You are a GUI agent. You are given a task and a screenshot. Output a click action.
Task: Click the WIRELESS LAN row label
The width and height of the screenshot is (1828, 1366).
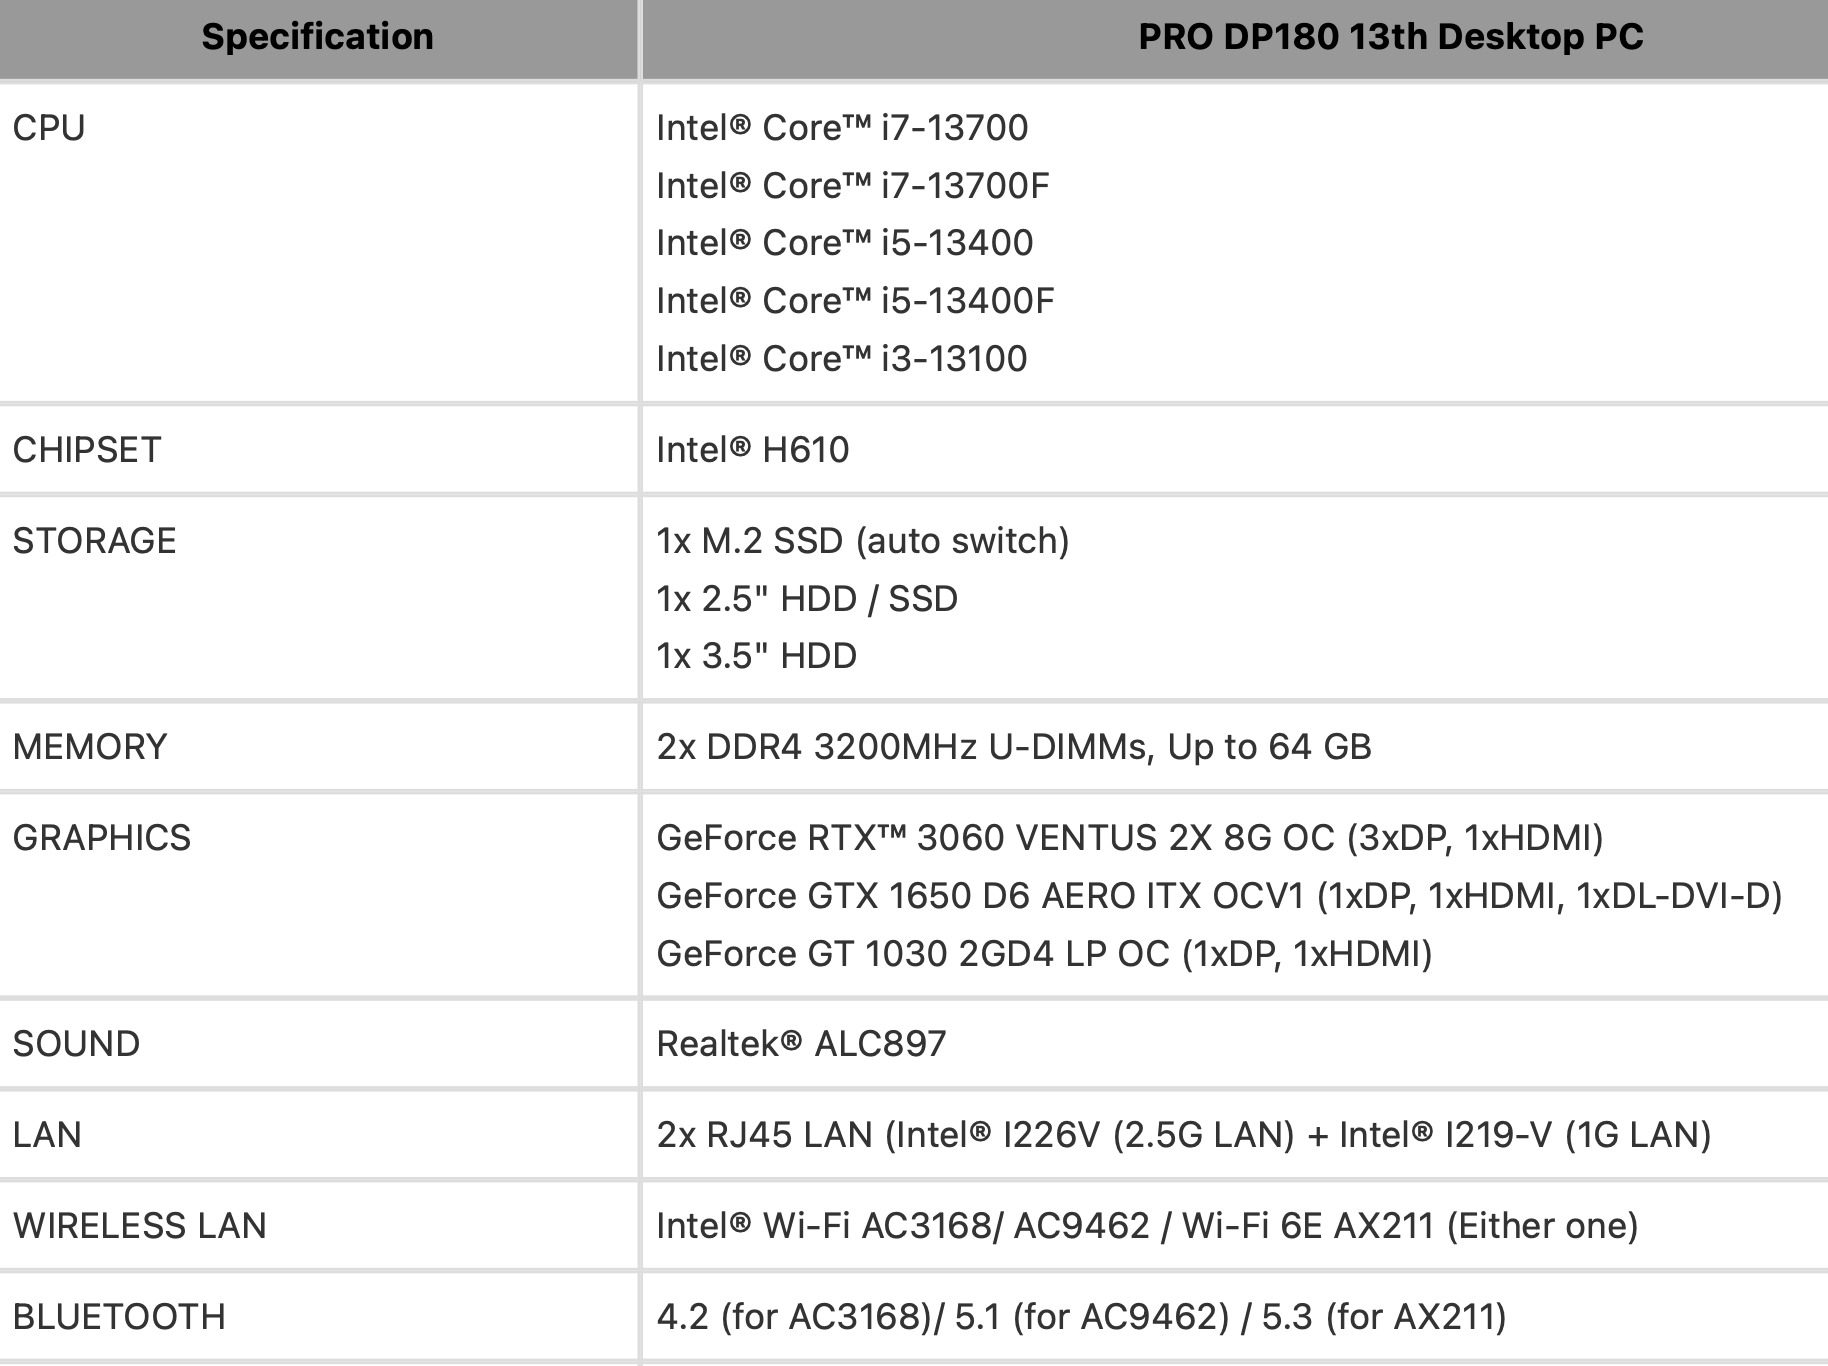[x=139, y=1226]
